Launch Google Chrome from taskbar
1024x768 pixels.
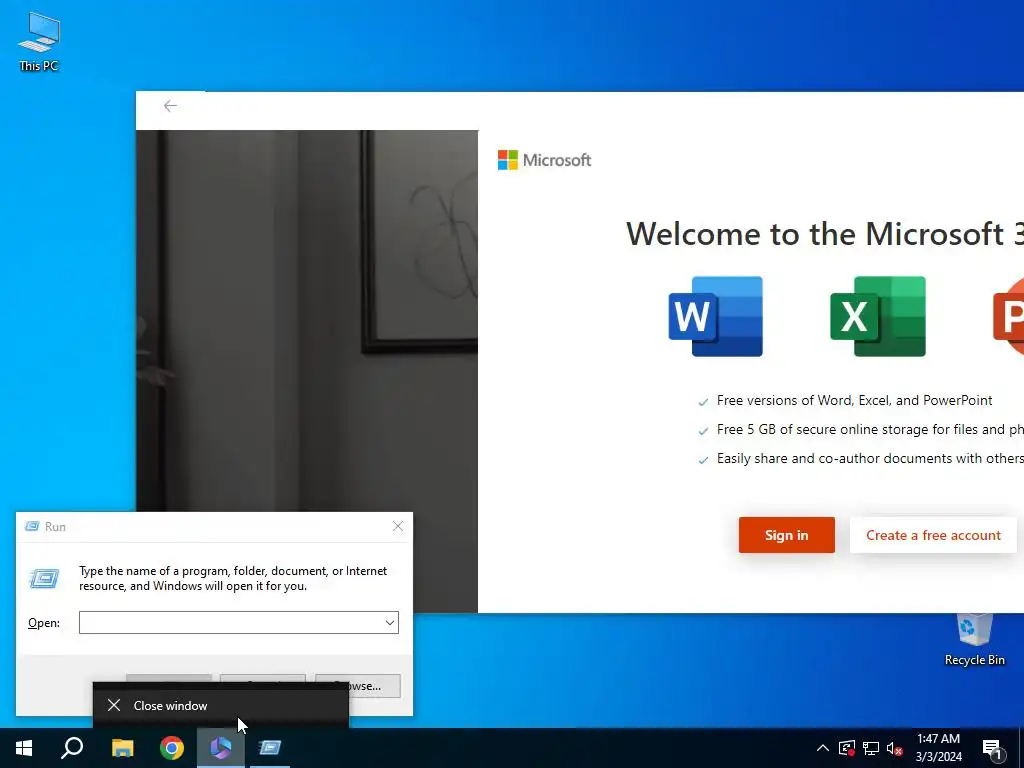(172, 748)
